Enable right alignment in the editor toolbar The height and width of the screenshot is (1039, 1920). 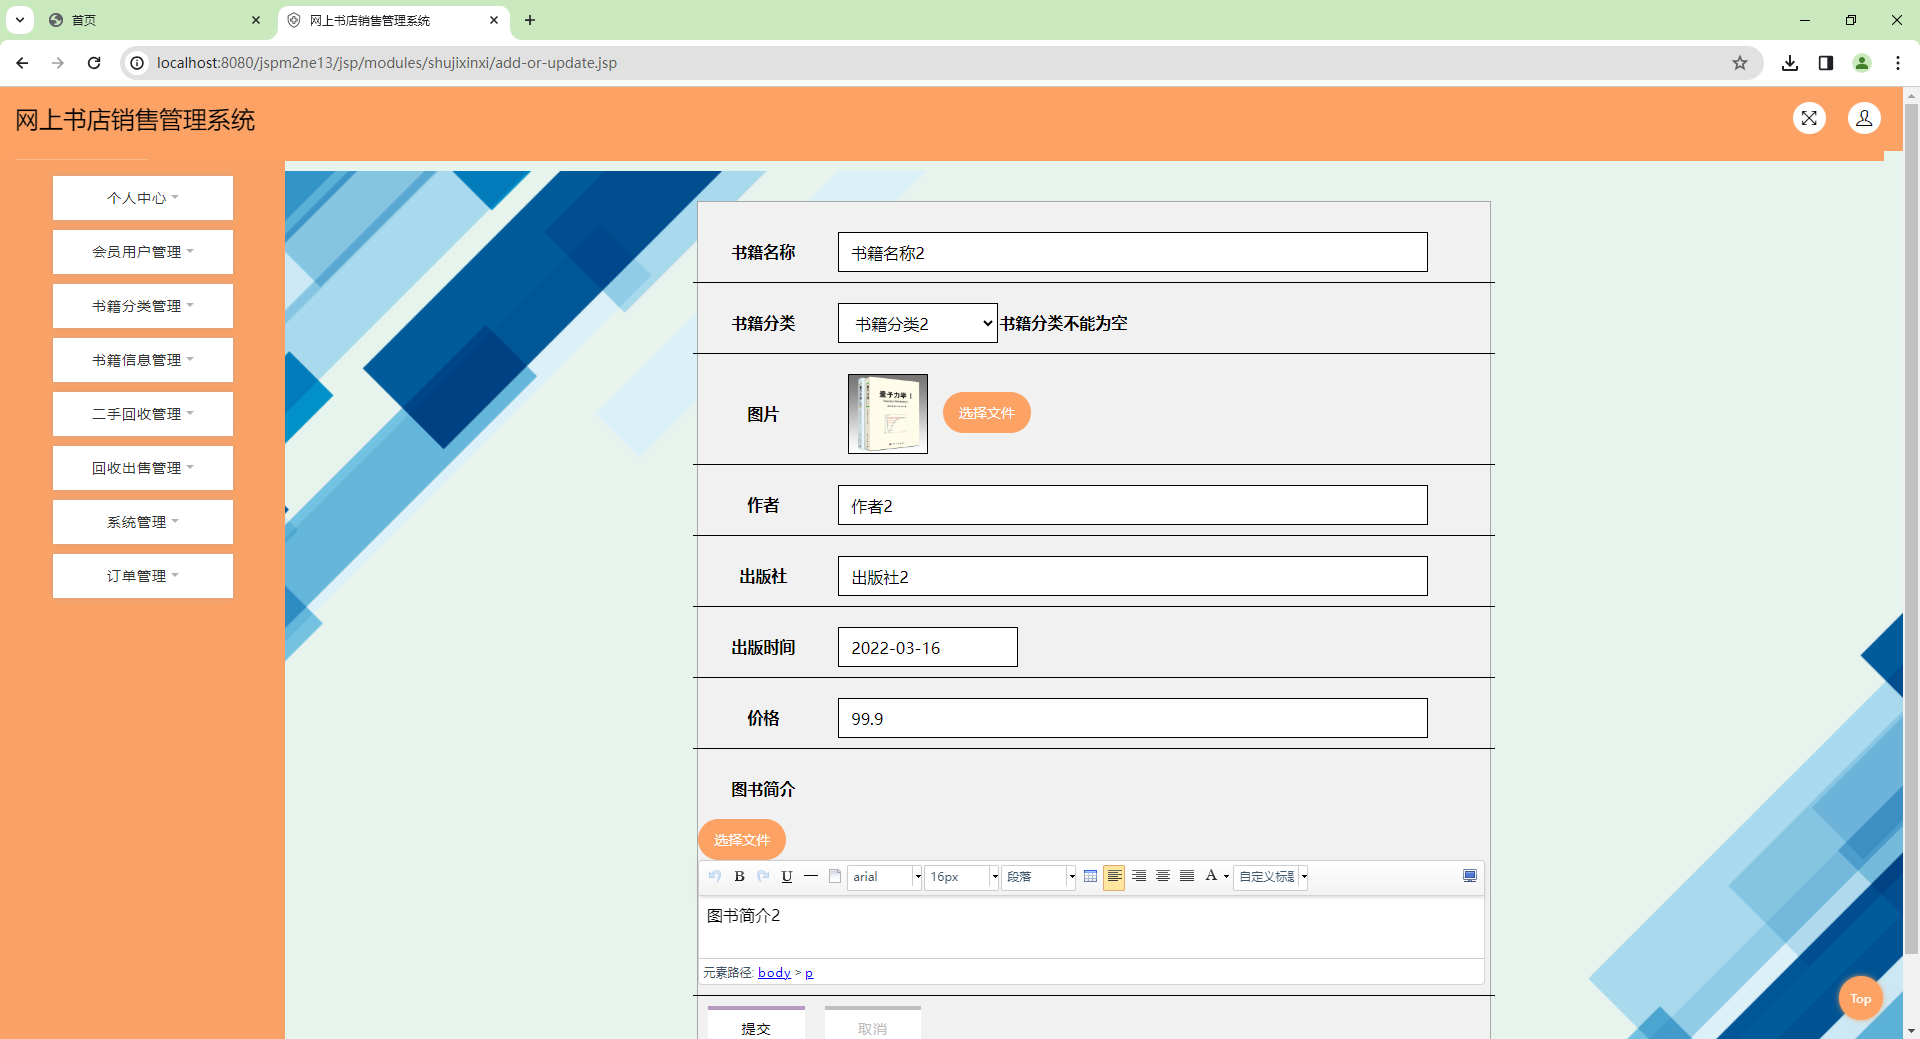coord(1138,877)
